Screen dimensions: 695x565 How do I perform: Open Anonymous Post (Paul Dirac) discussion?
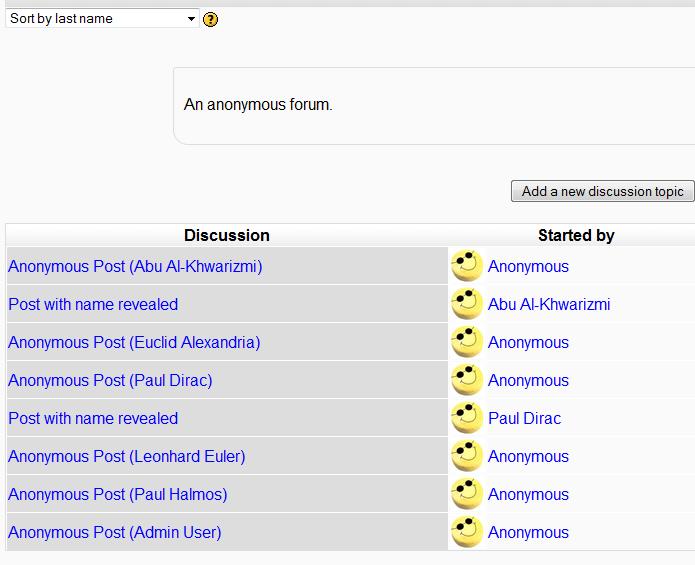[110, 381]
